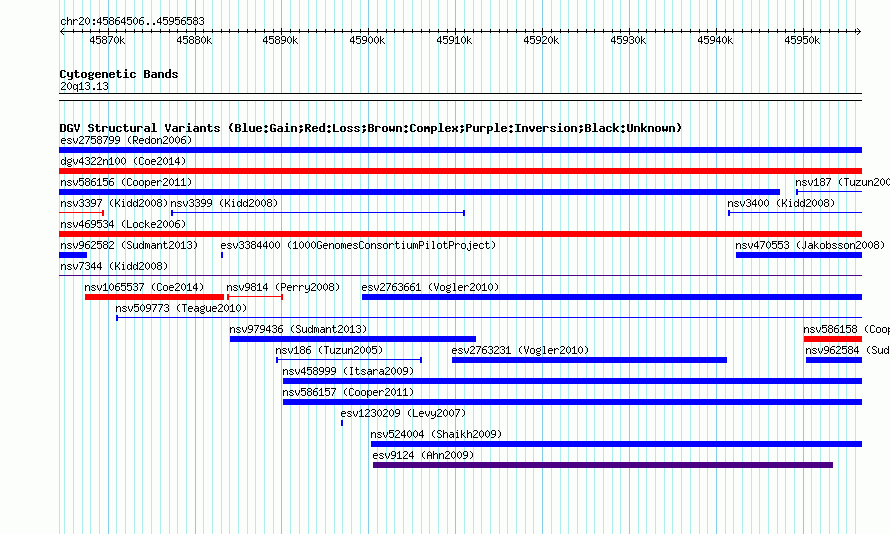
Task: Click the 45900k ruler tick label
Action: pyautogui.click(x=367, y=40)
